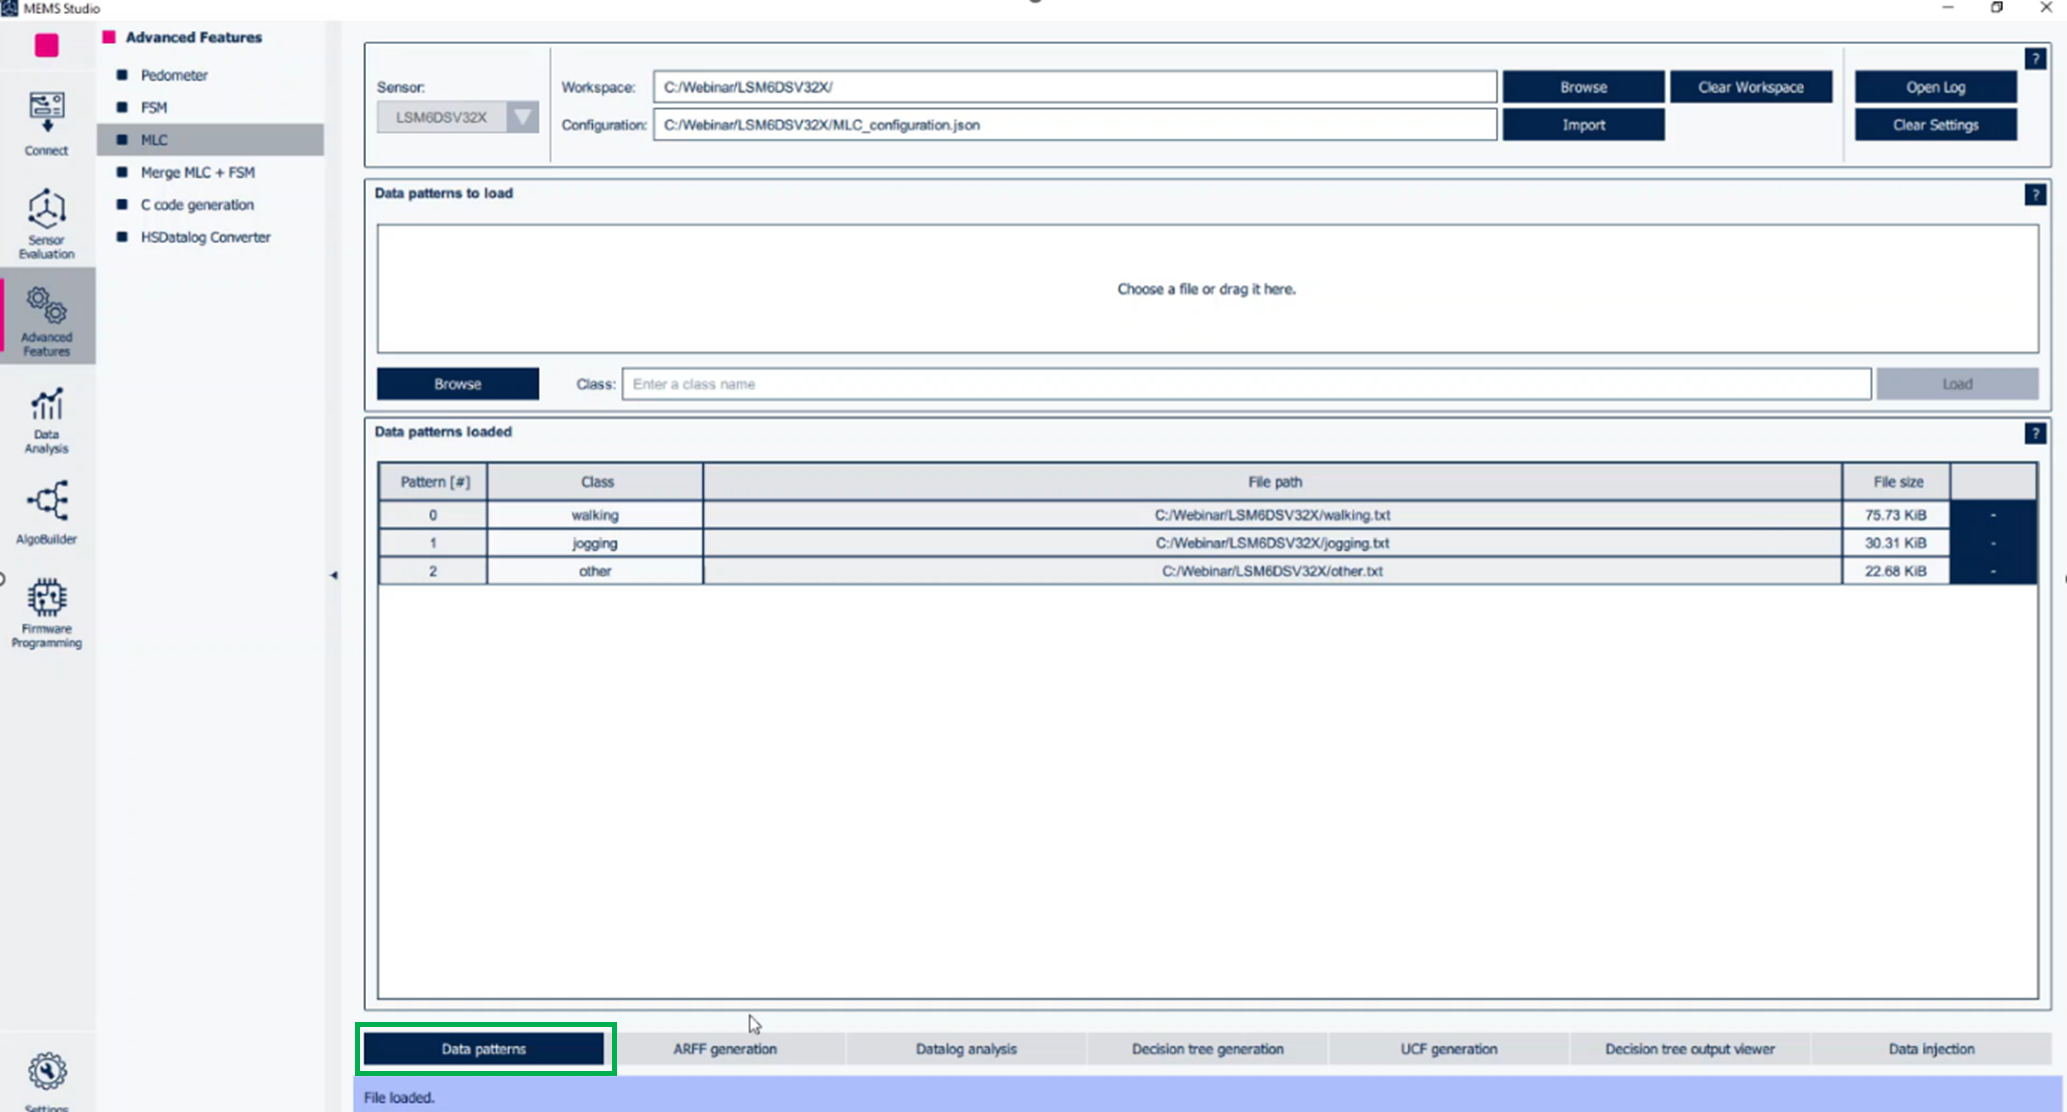
Task: Select HSDatalog Converter in the sidebar
Action: point(206,237)
